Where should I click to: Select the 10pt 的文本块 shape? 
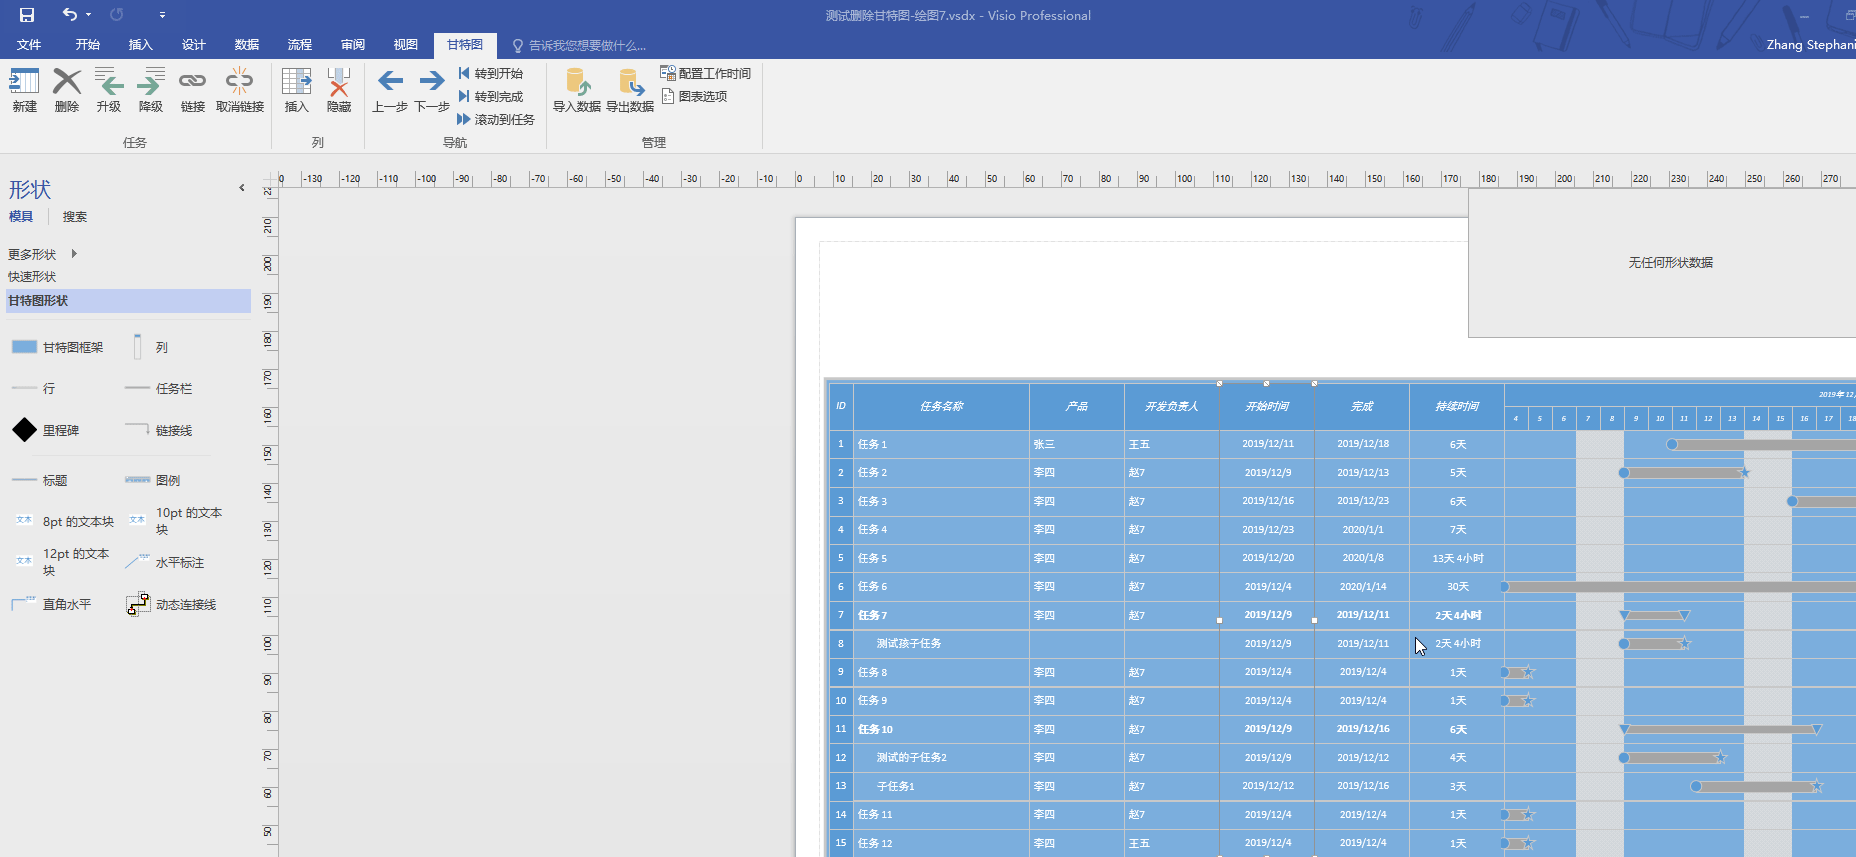pos(175,520)
